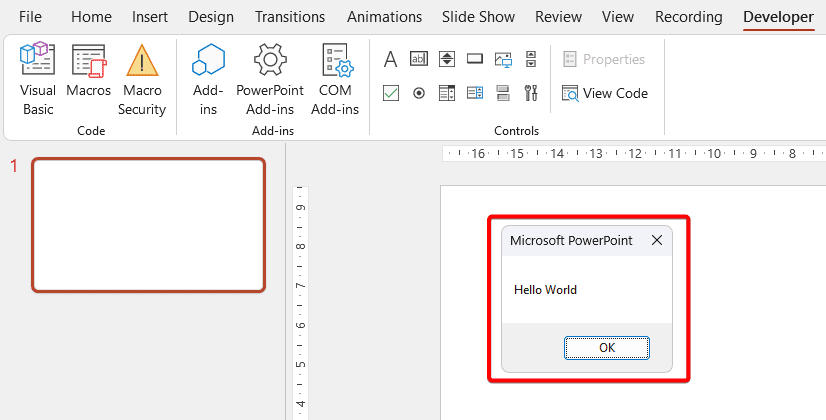
Task: Click the Microsoft PowerPoint dialog title
Action: tap(571, 241)
